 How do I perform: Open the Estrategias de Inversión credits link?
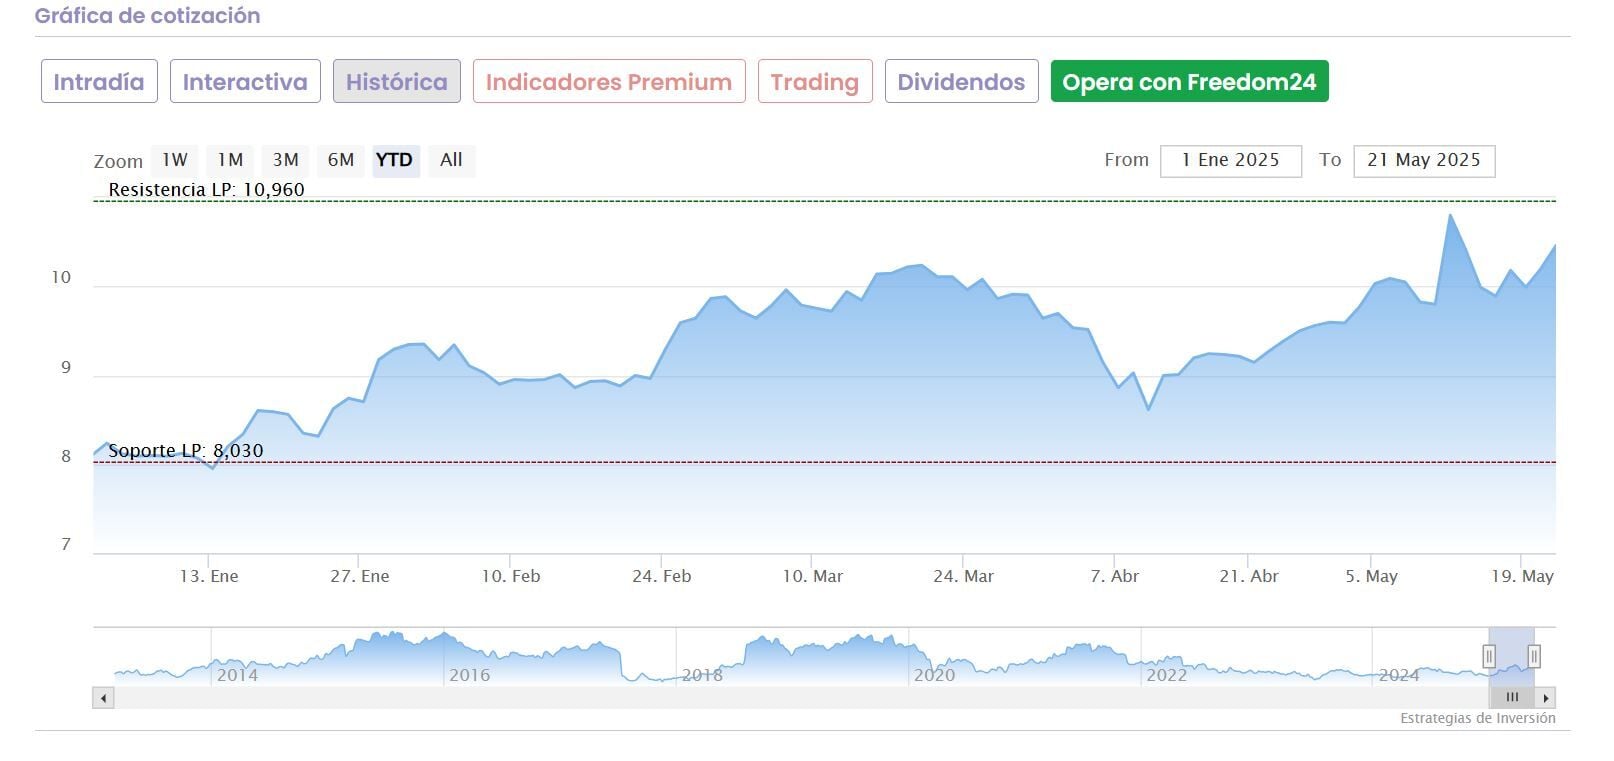click(1477, 719)
